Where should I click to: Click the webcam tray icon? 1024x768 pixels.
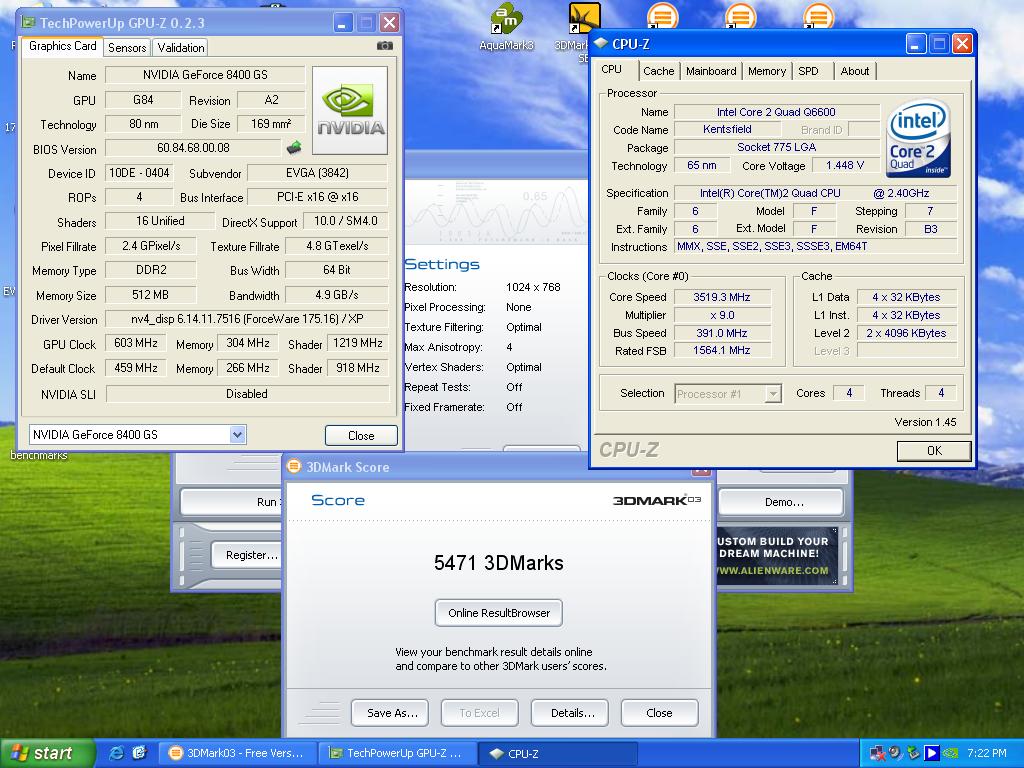[895, 753]
